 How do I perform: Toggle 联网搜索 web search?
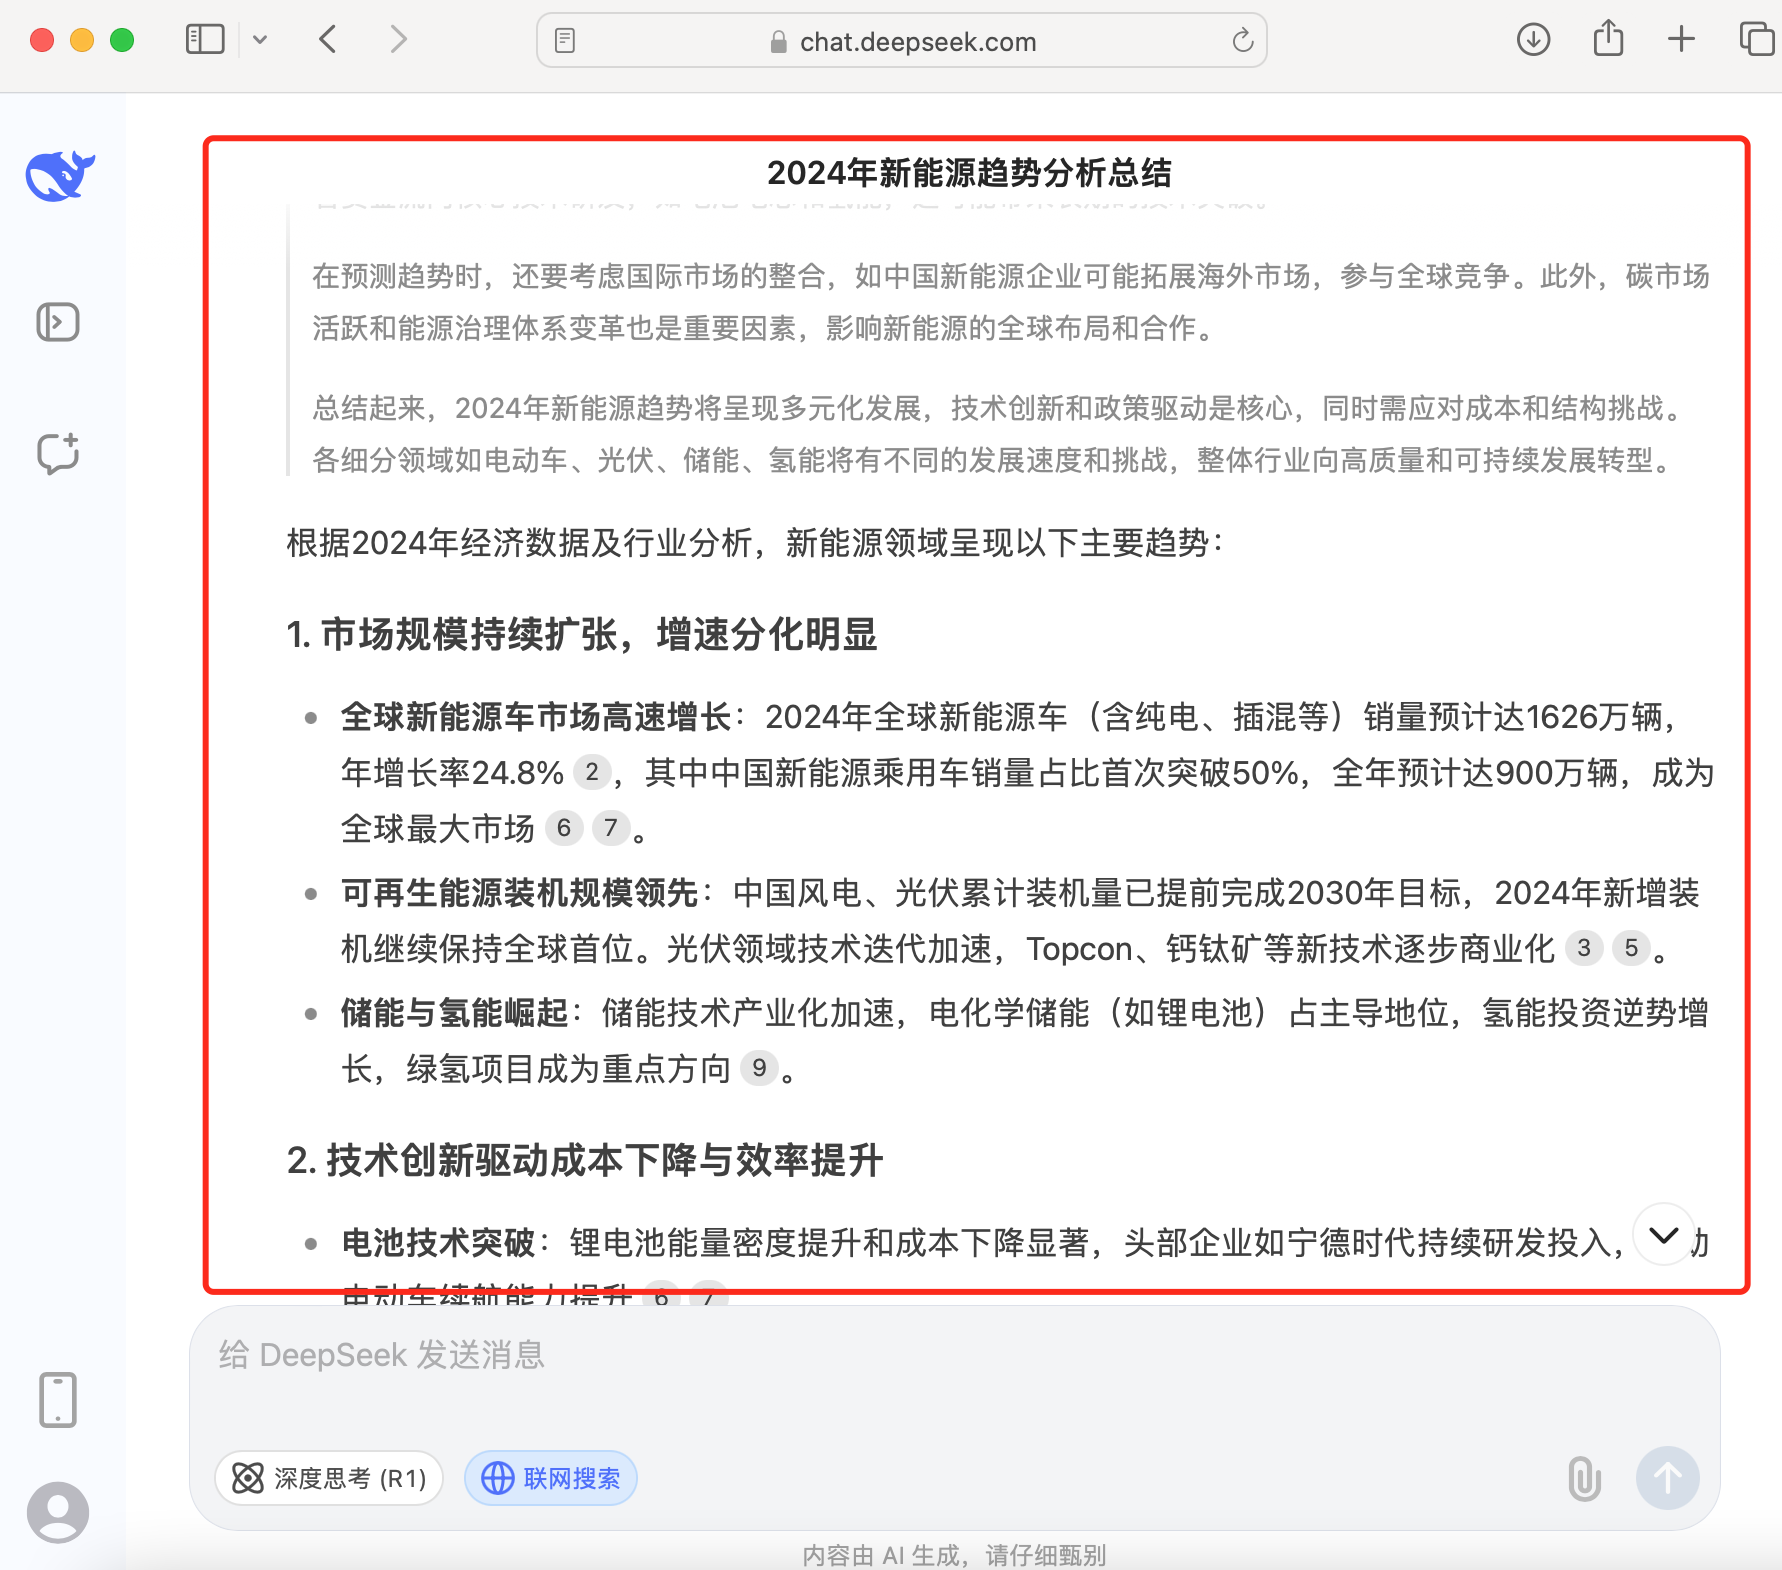[551, 1478]
